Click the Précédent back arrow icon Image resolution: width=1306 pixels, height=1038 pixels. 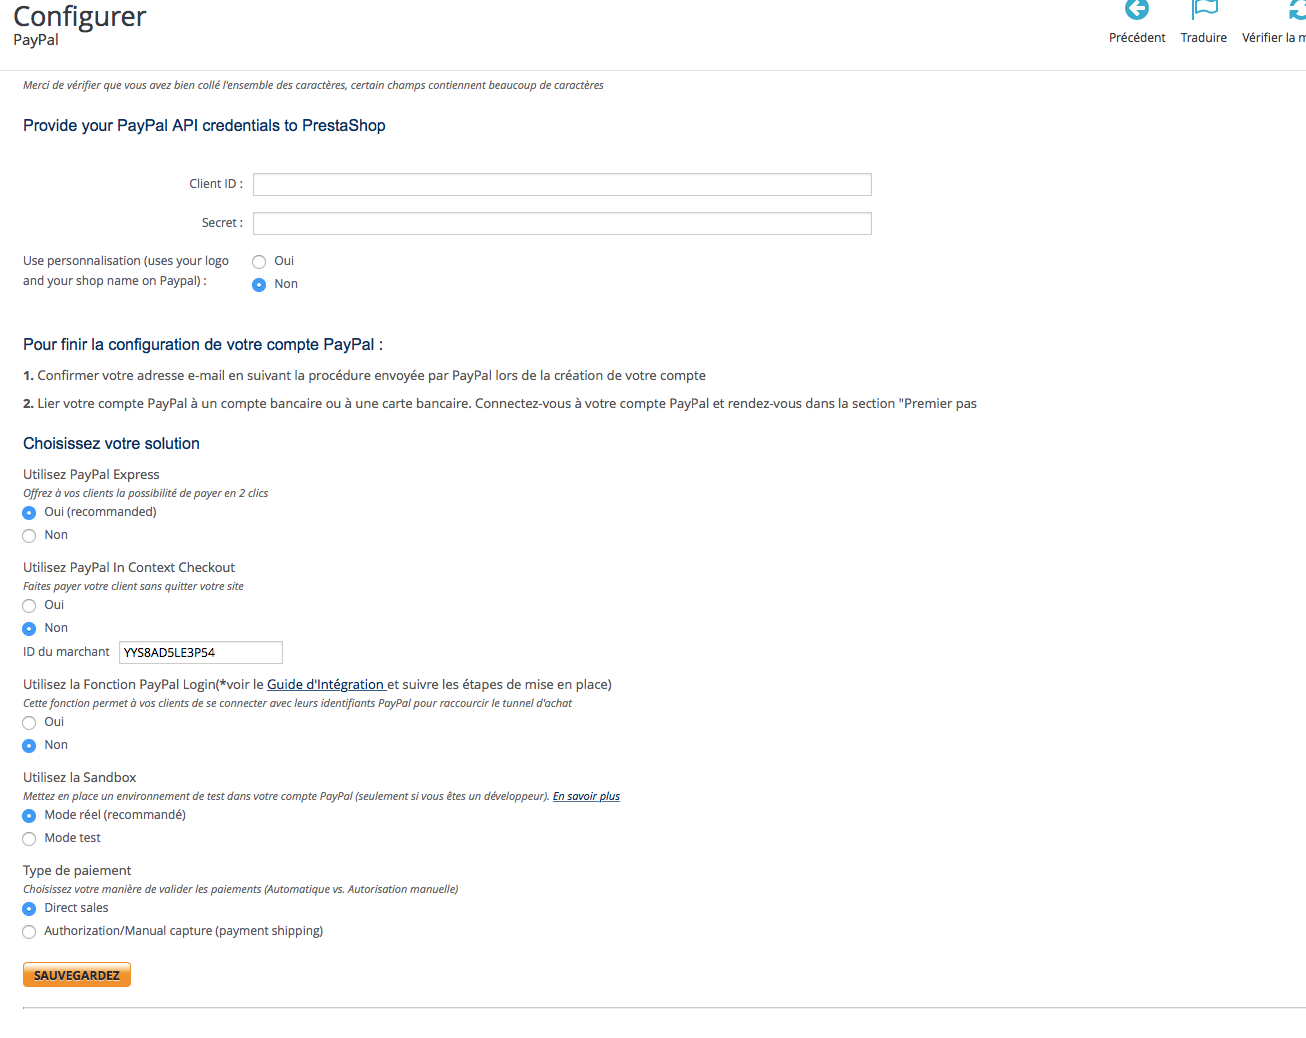pos(1137,9)
